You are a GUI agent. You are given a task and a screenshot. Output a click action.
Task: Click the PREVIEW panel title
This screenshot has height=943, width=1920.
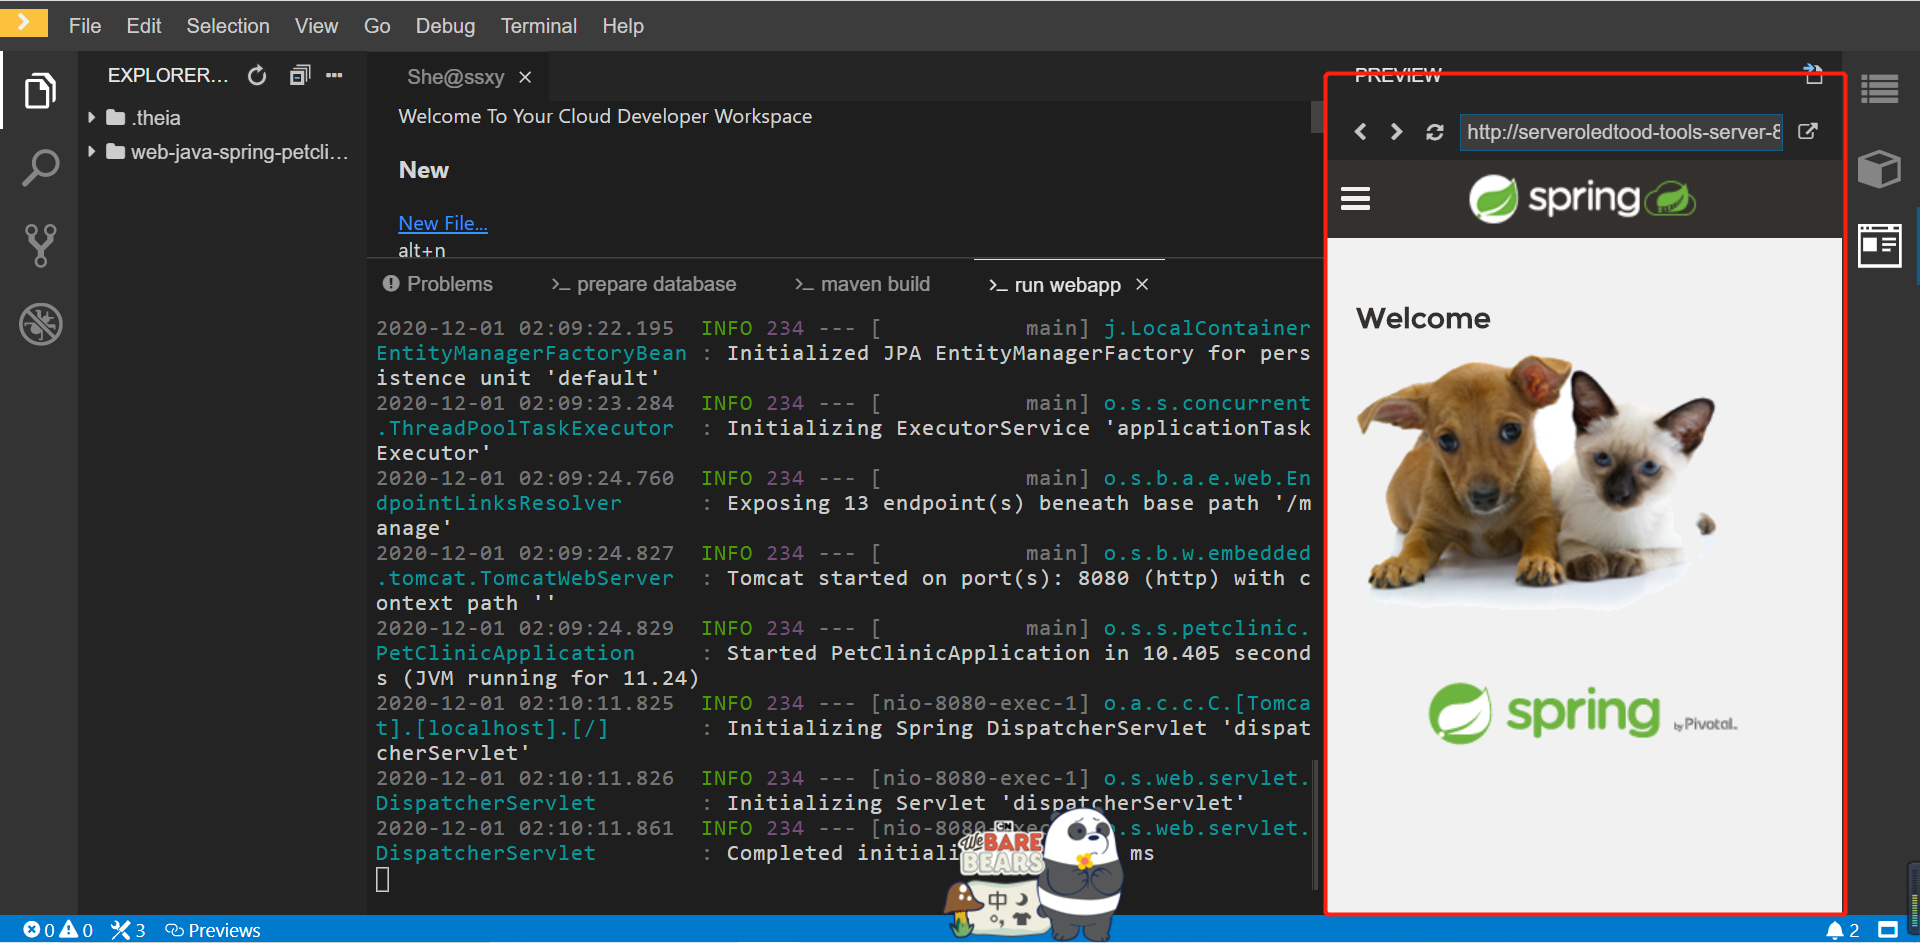click(1398, 75)
